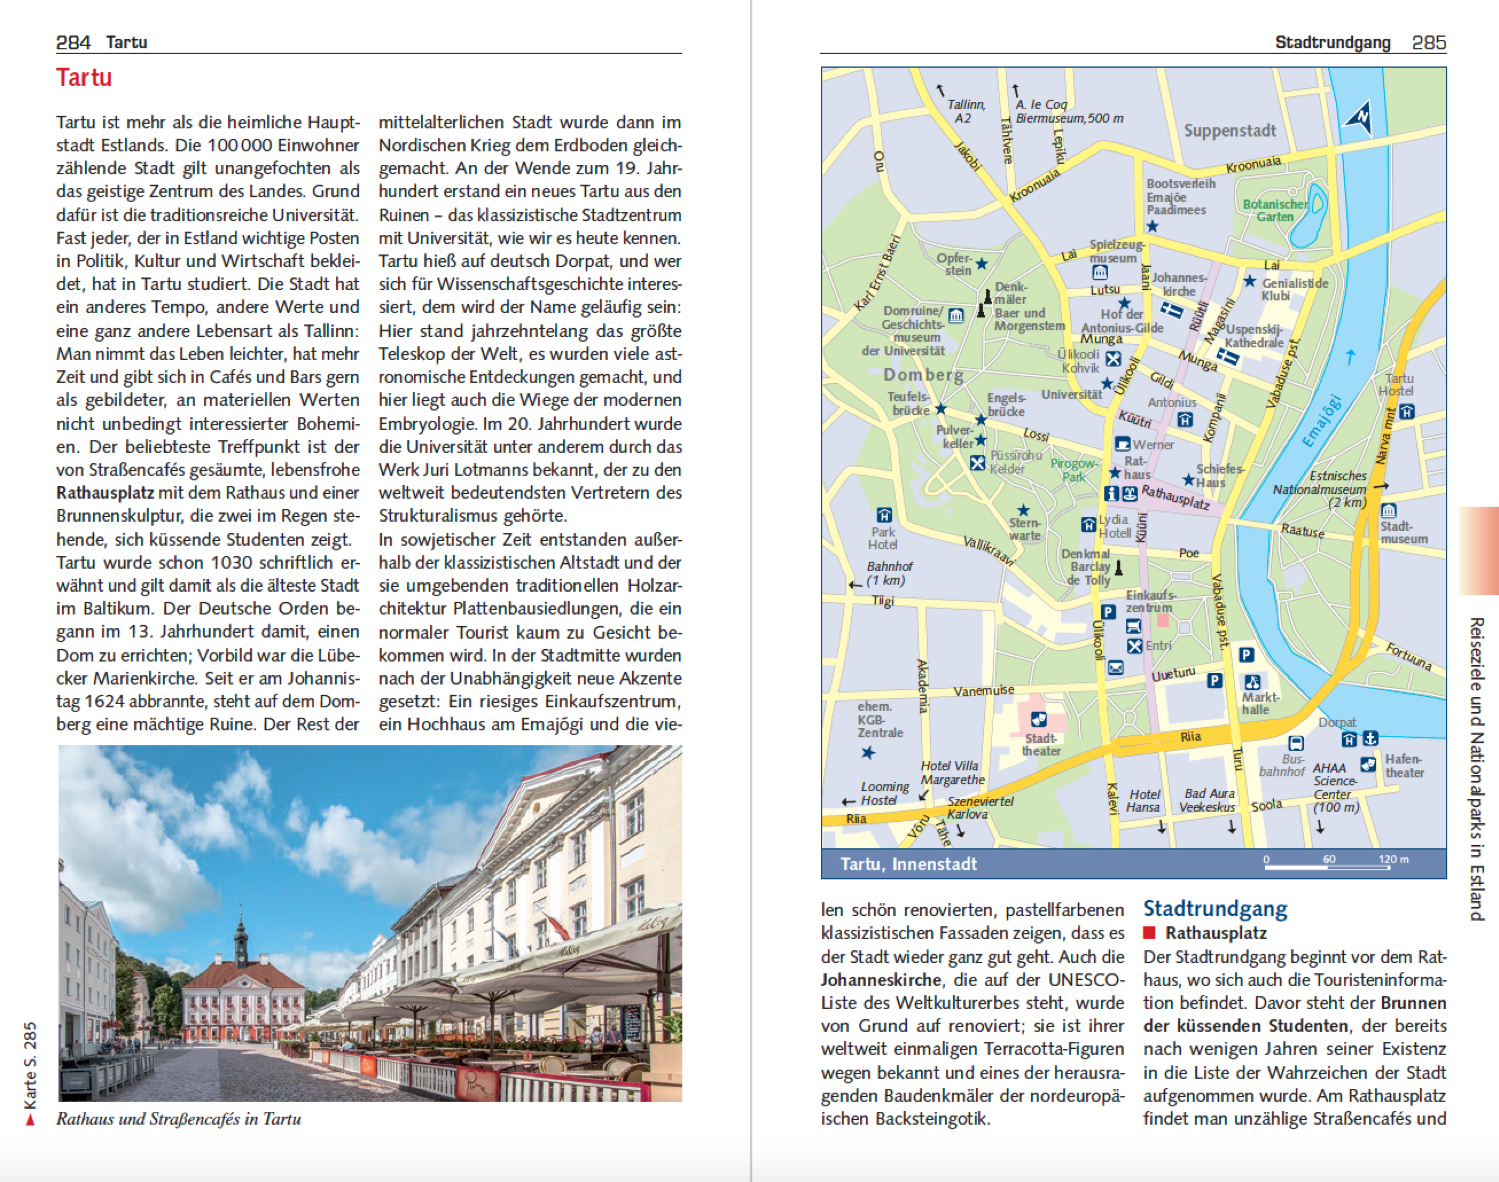Click the caption 'Rathaus und Straßencafés in Tartu'

tap(178, 1119)
